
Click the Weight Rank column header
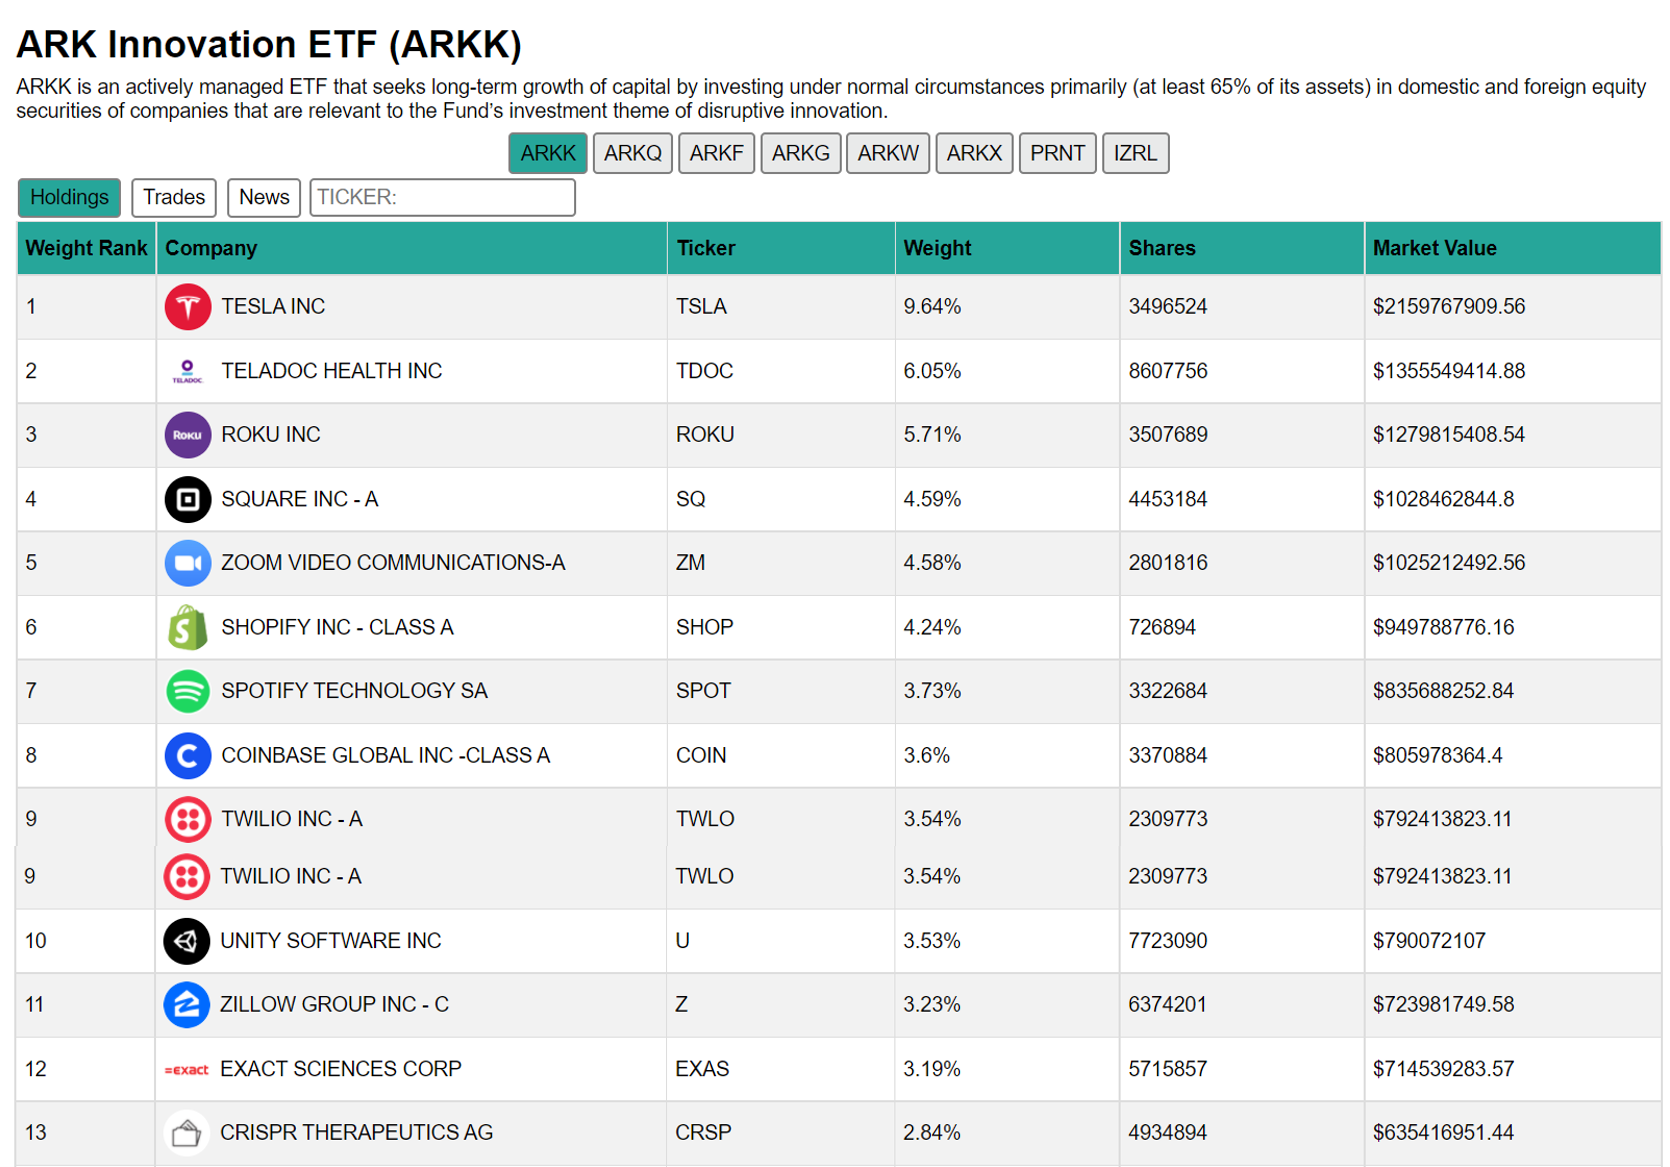86,248
